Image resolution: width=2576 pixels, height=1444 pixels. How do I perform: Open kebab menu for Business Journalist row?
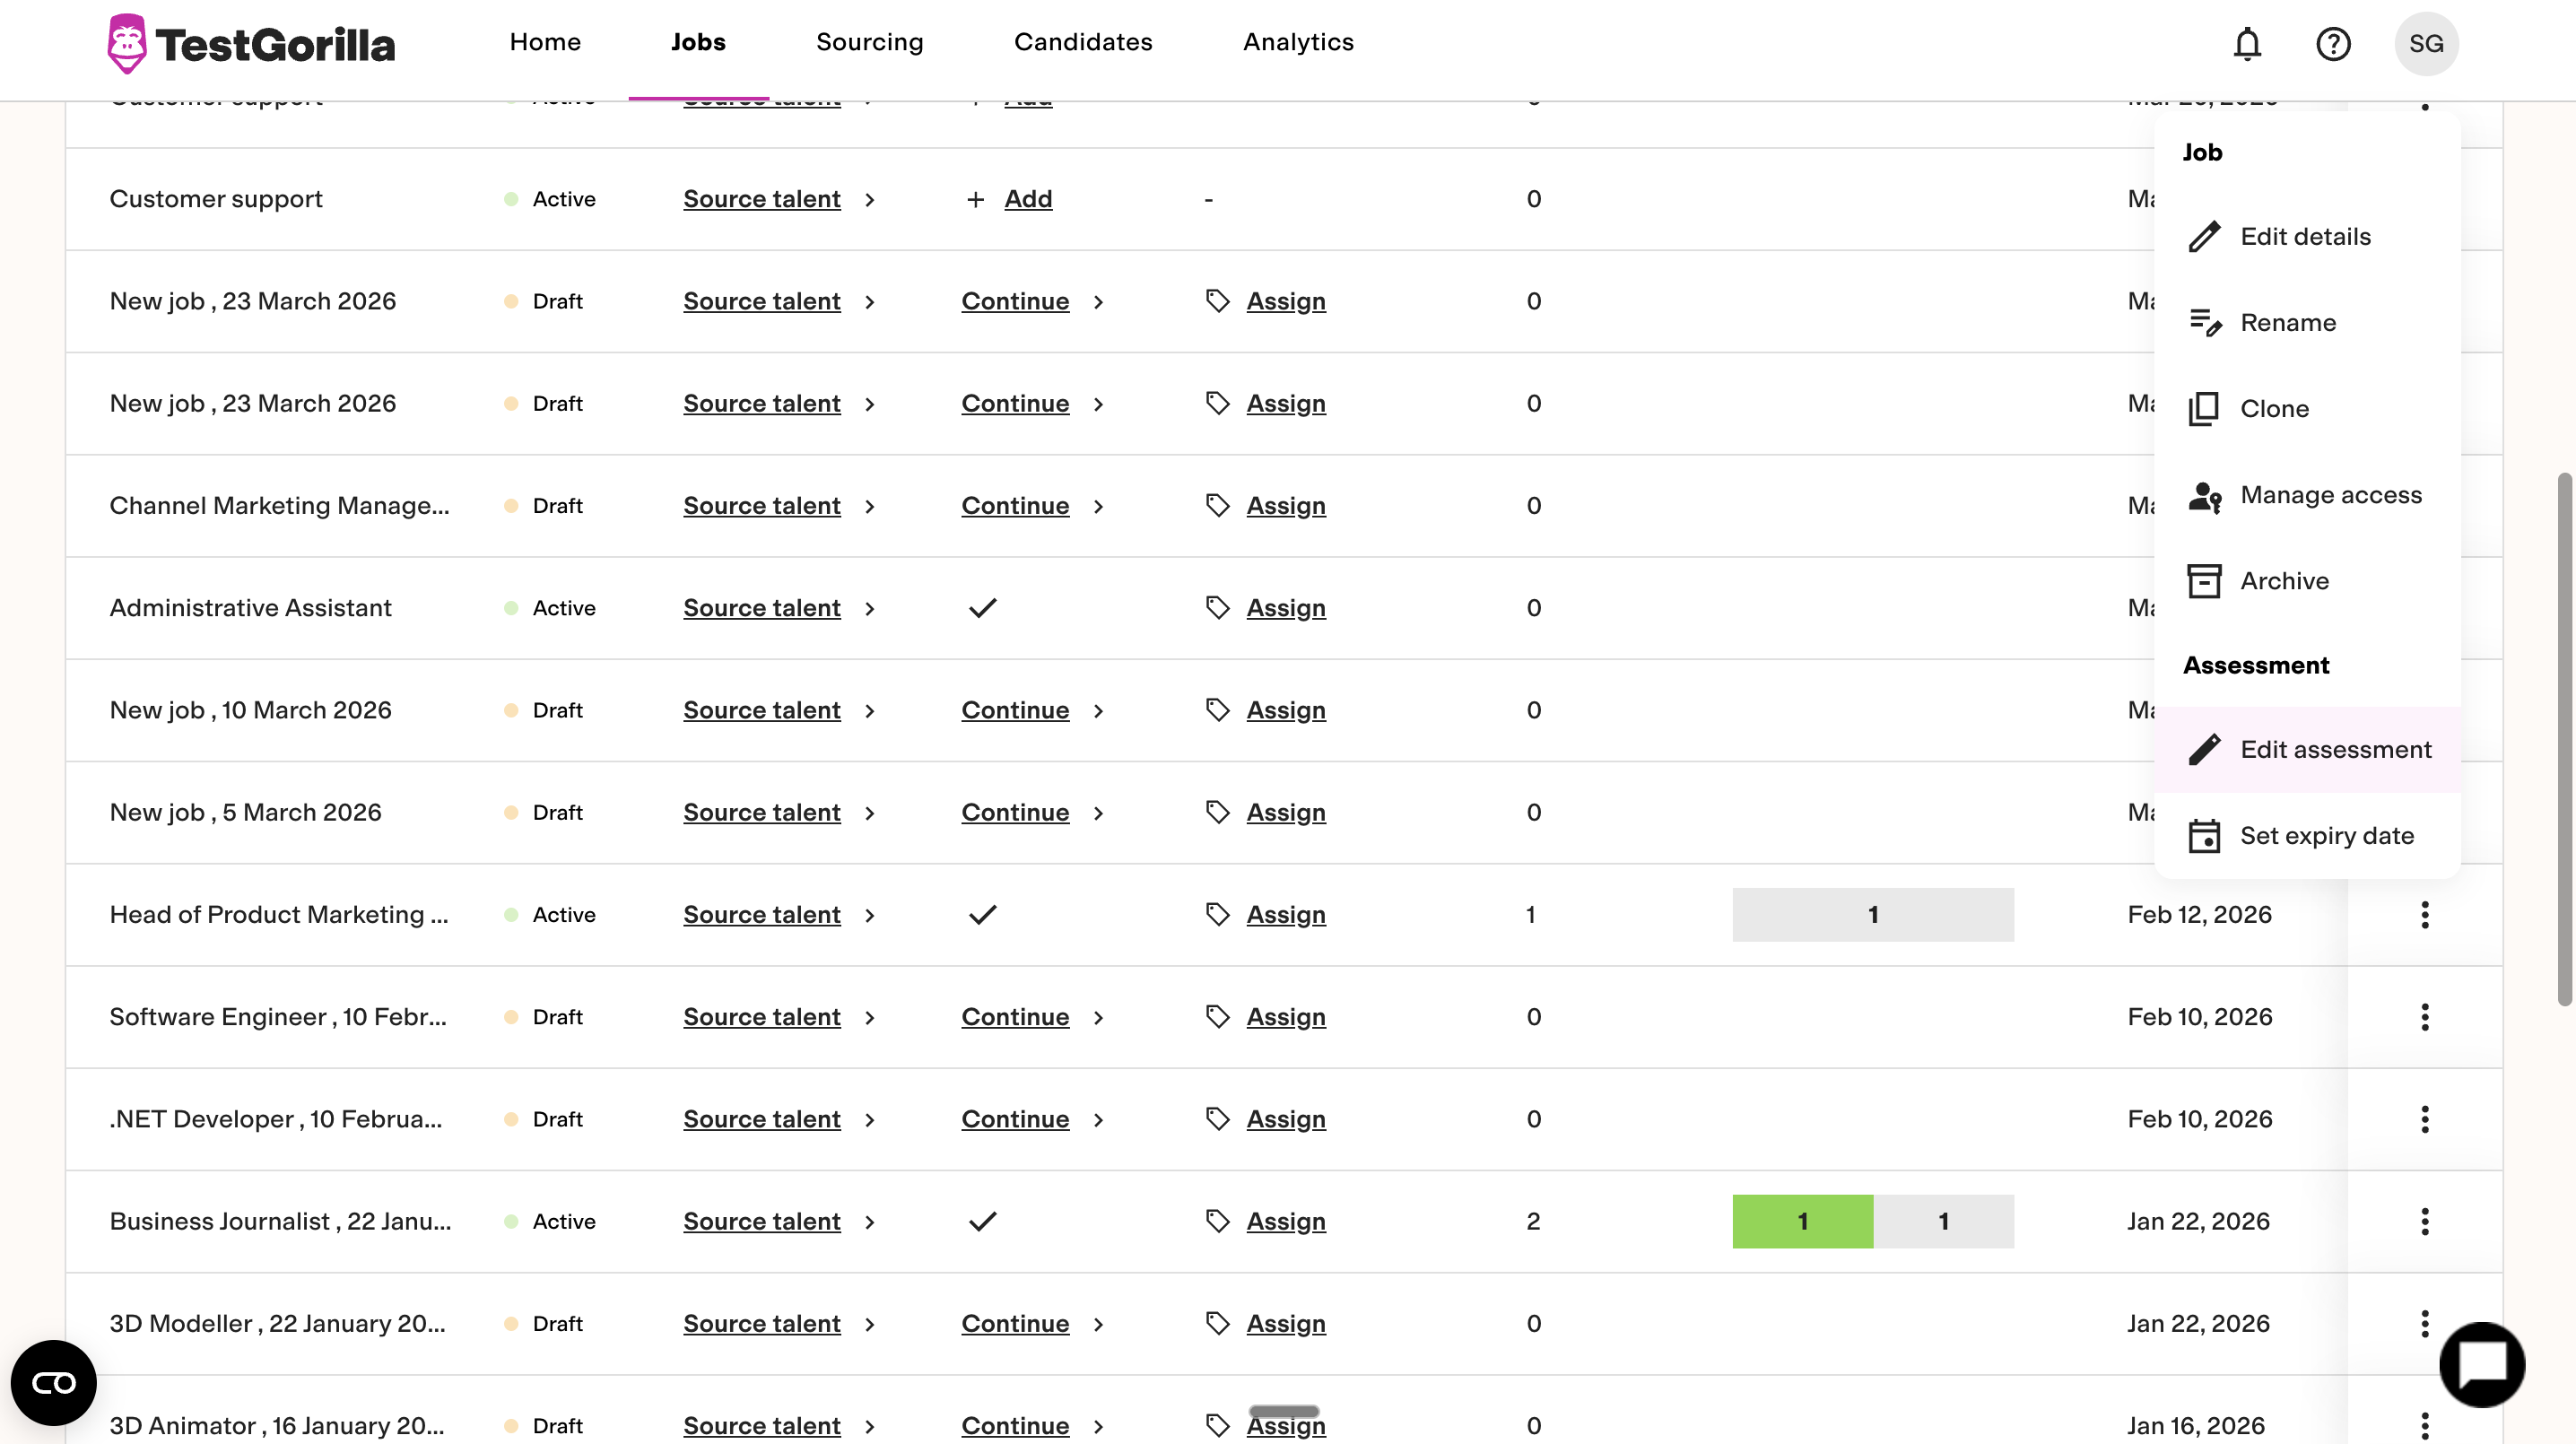pos(2424,1221)
